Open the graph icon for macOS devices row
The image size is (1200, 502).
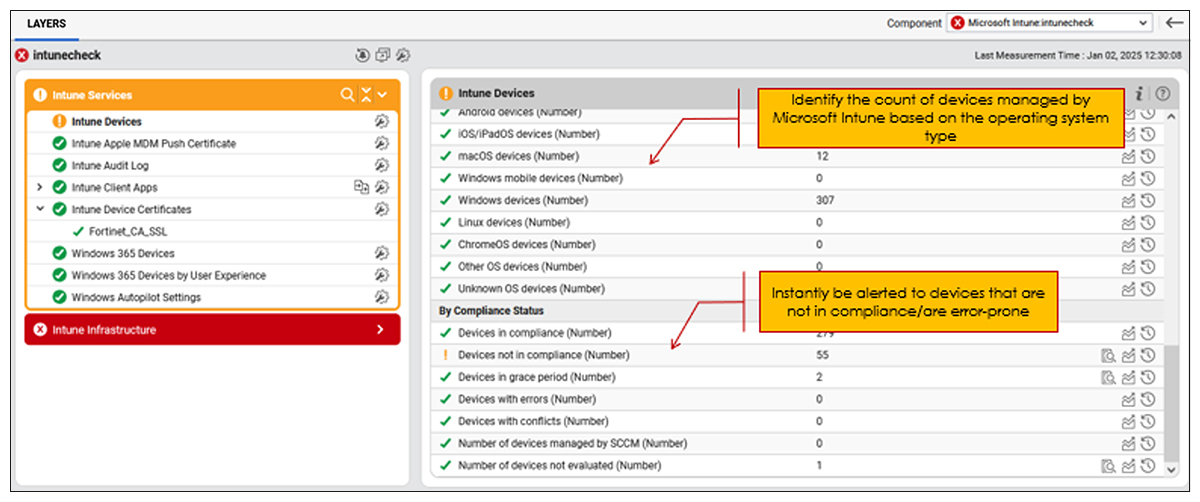[x=1129, y=156]
